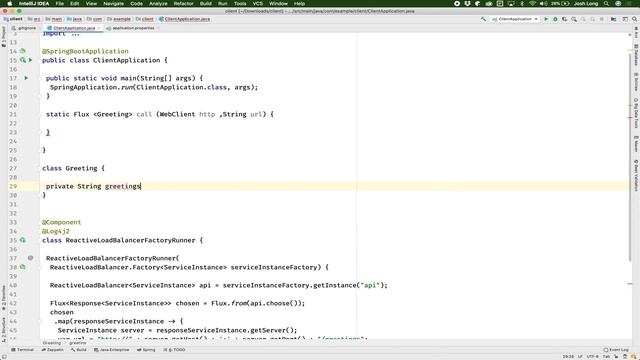Click the gutter icon on line 38

point(23,267)
